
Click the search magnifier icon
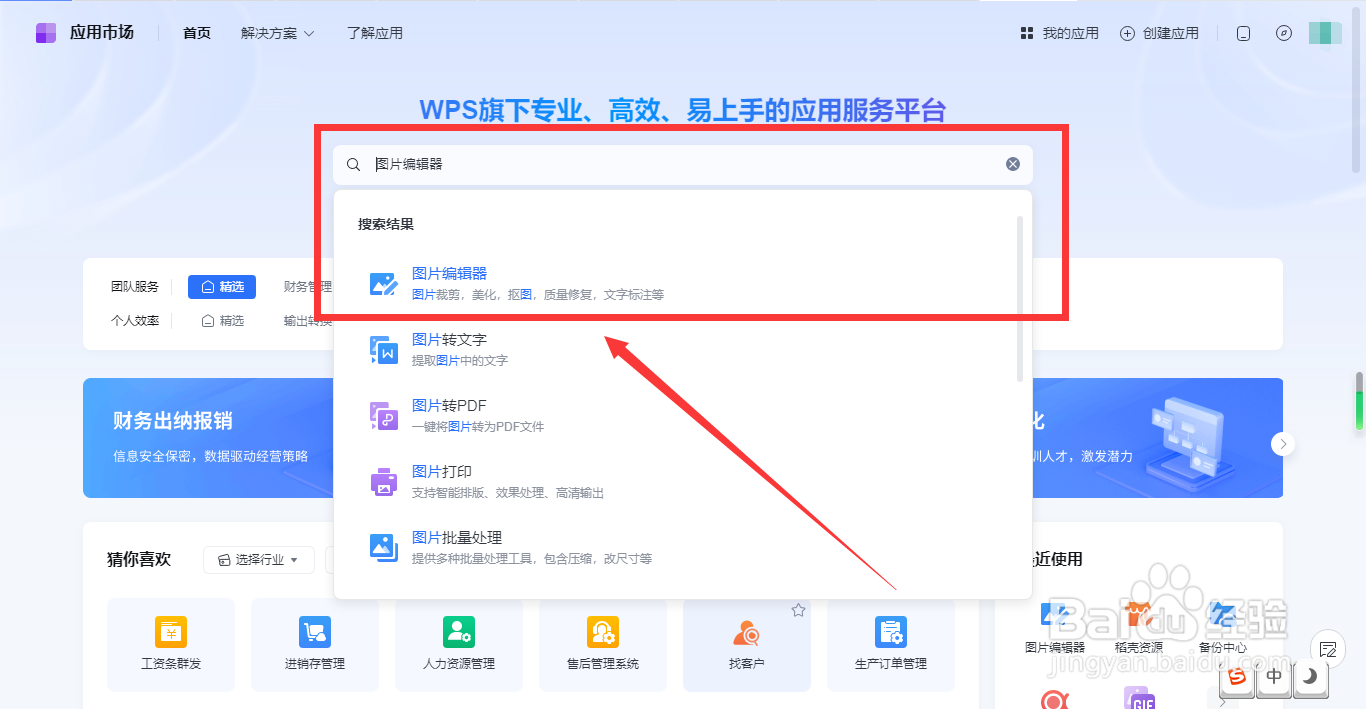tap(353, 164)
